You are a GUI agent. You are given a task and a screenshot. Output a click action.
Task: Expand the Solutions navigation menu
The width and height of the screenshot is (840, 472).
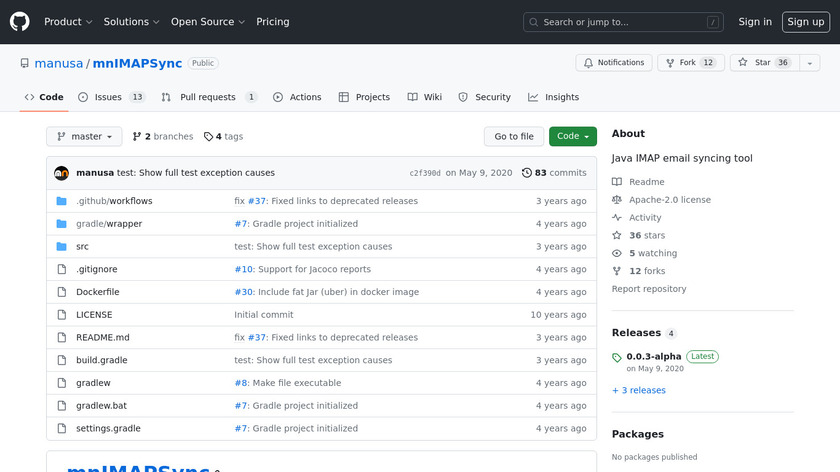[x=132, y=22]
